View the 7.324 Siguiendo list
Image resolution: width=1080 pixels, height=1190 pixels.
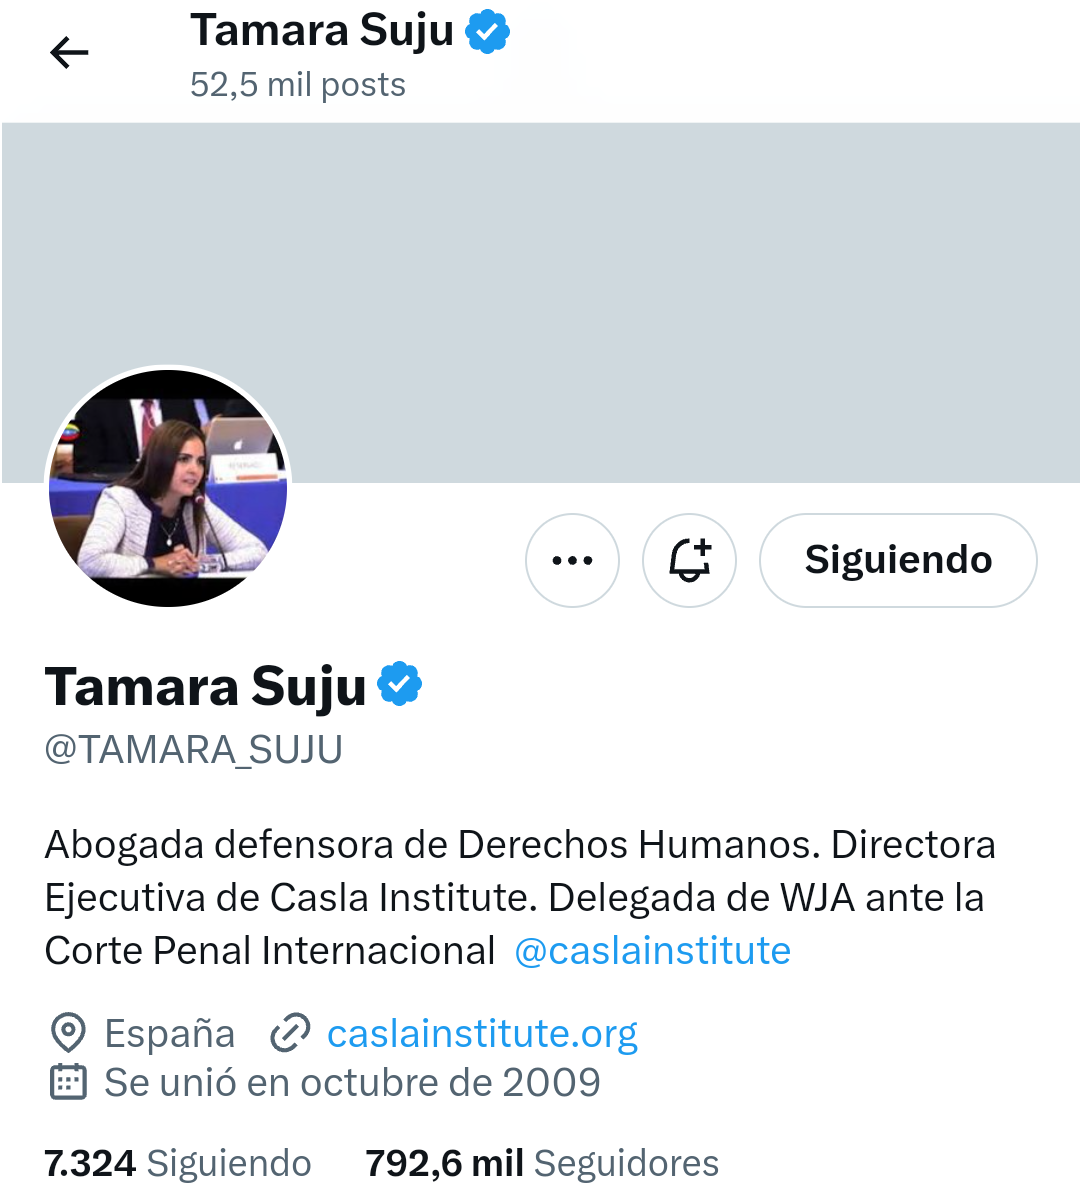pos(178,1163)
